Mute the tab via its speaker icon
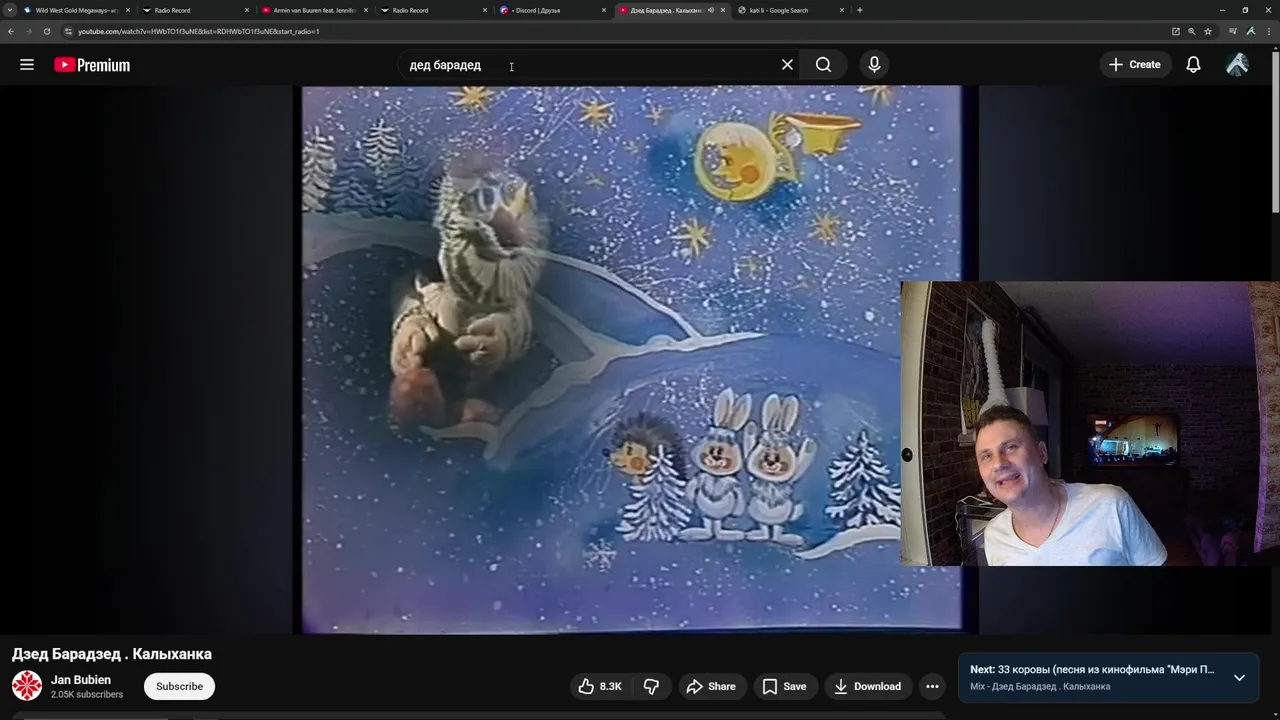1280x720 pixels. (x=710, y=10)
